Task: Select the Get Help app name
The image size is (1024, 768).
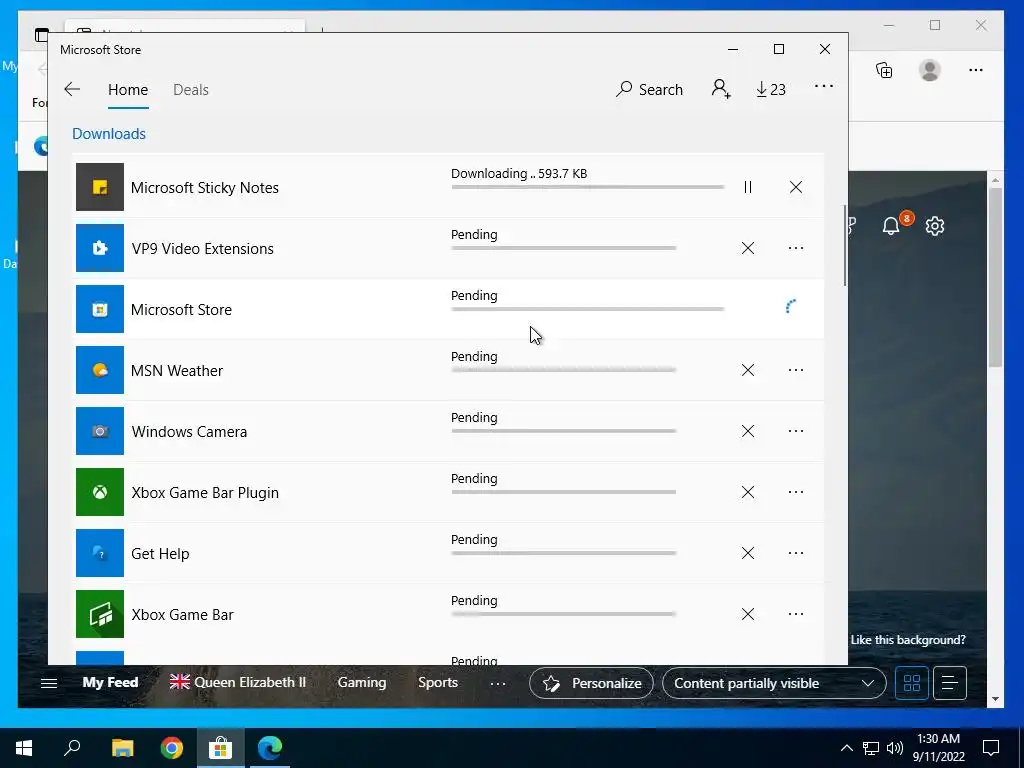Action: pyautogui.click(x=160, y=554)
